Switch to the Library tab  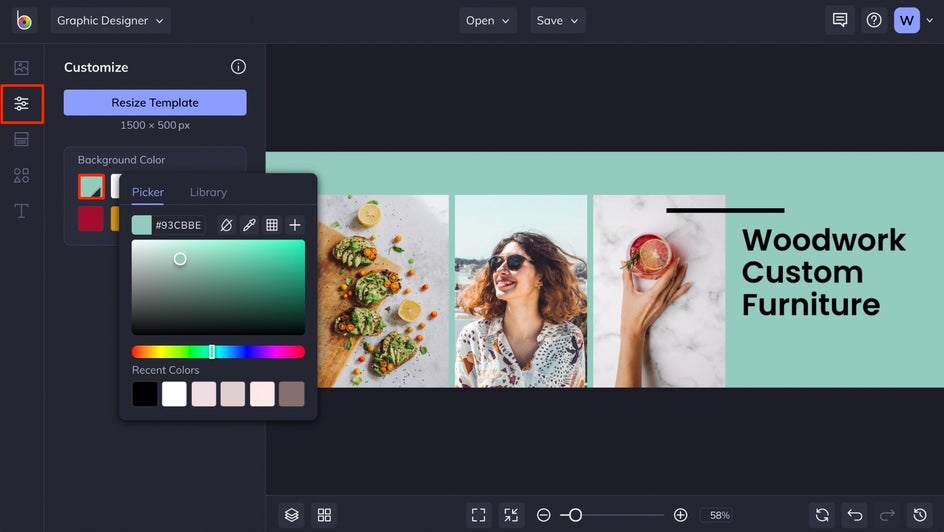208,192
